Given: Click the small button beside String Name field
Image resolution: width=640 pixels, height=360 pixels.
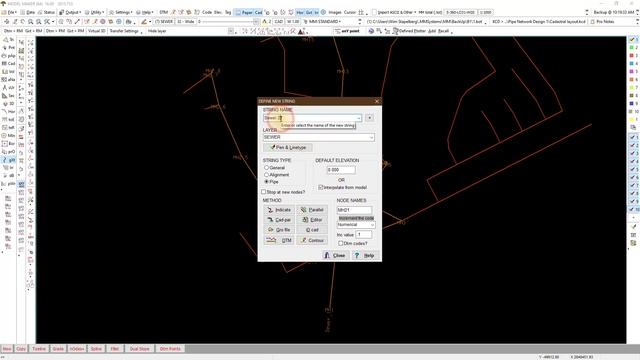Looking at the screenshot, I should [x=369, y=118].
